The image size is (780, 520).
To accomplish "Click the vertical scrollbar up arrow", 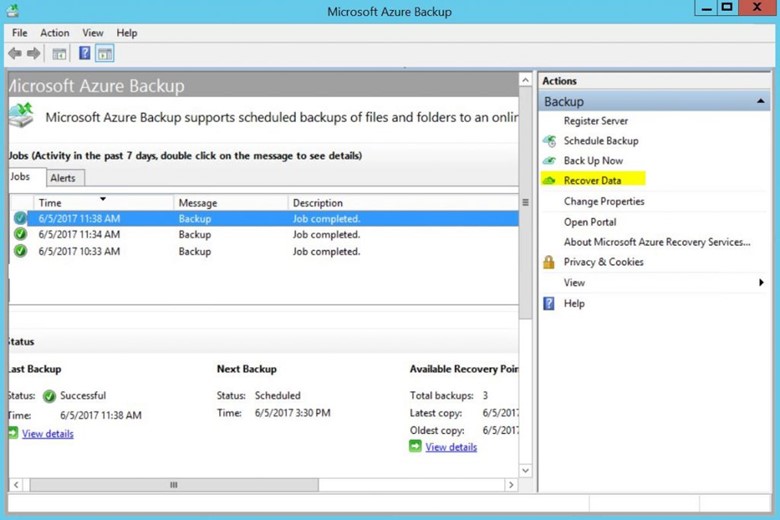I will [x=525, y=80].
